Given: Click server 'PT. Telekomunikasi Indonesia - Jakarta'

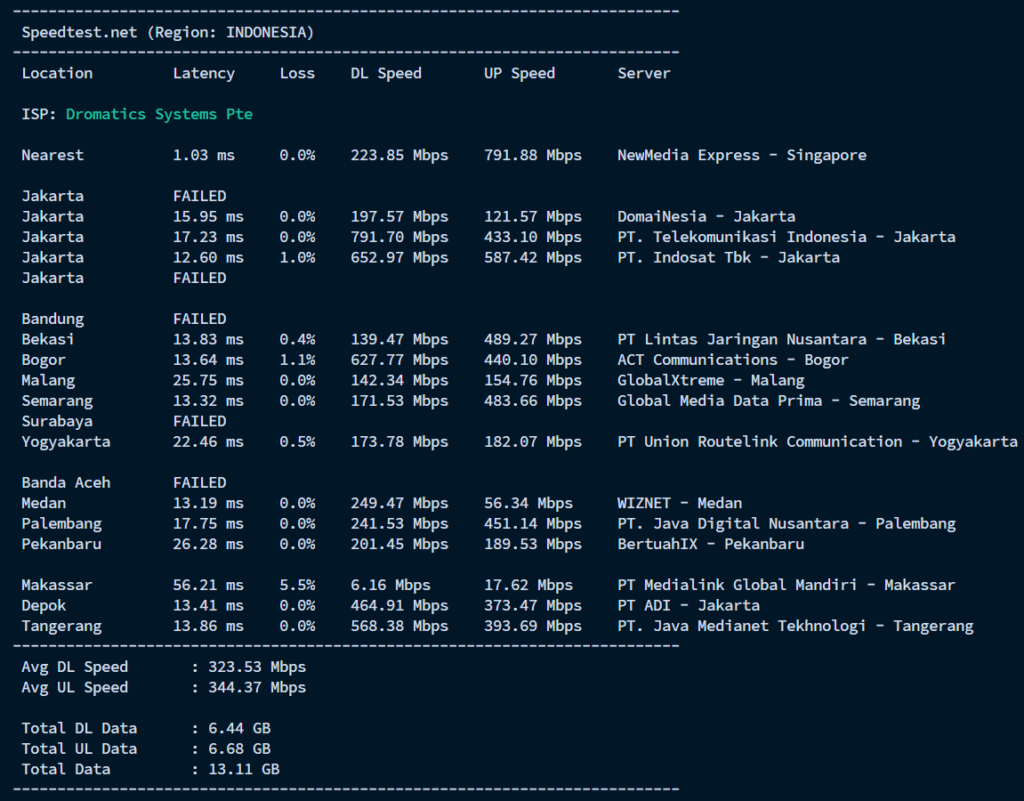Looking at the screenshot, I should (x=786, y=237).
